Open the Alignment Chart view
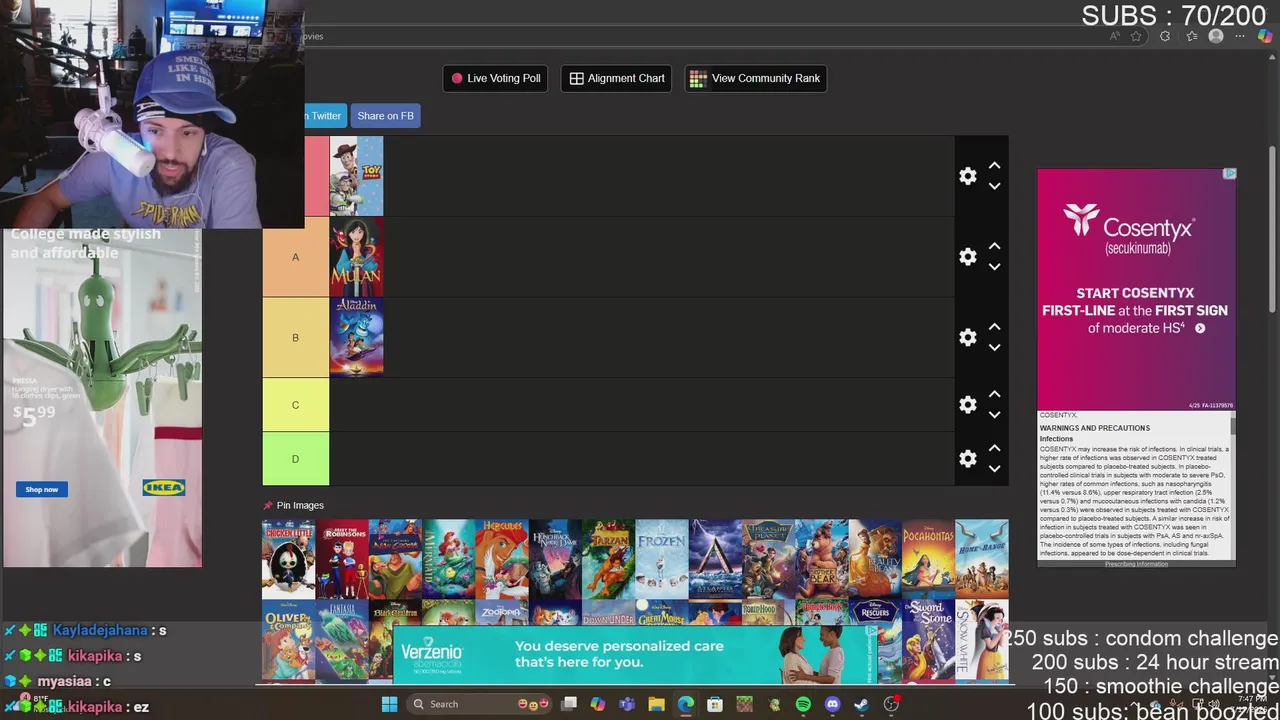The height and width of the screenshot is (720, 1280). [617, 78]
